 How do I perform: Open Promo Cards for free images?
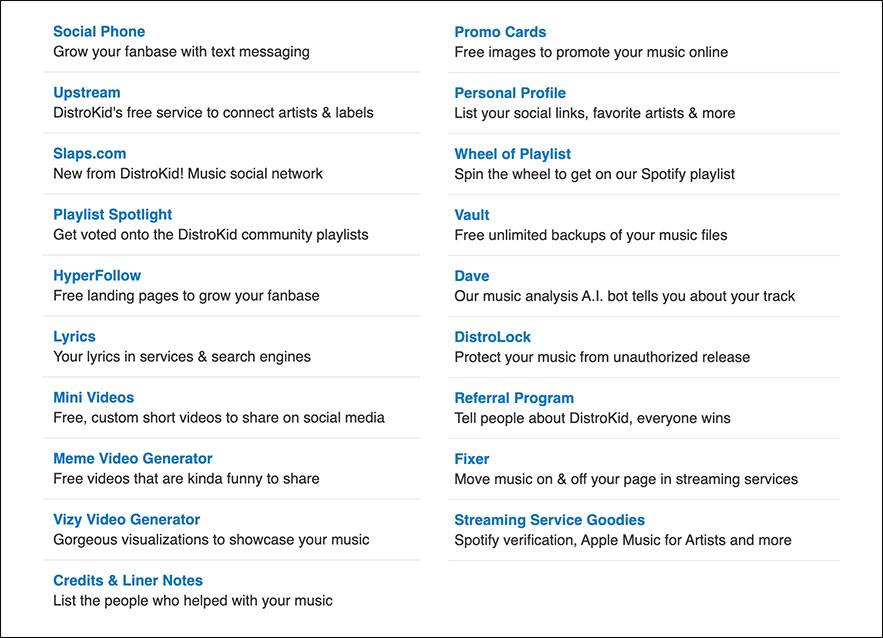[500, 31]
